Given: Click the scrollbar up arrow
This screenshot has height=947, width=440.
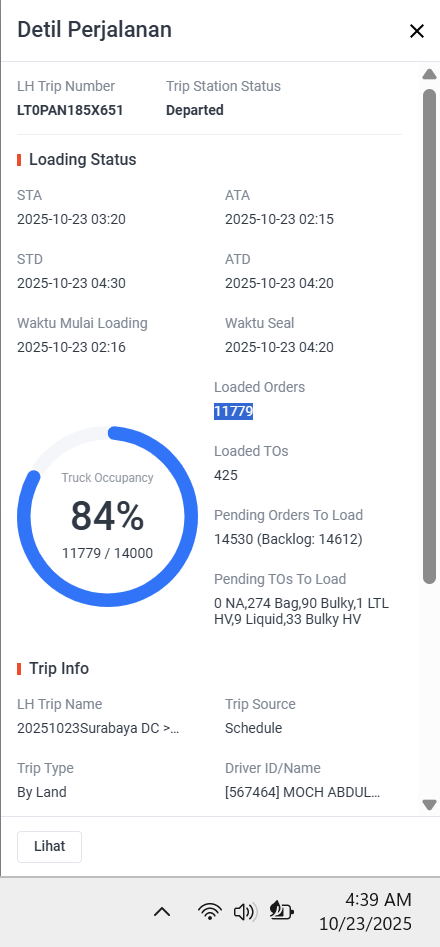Looking at the screenshot, I should point(429,74).
